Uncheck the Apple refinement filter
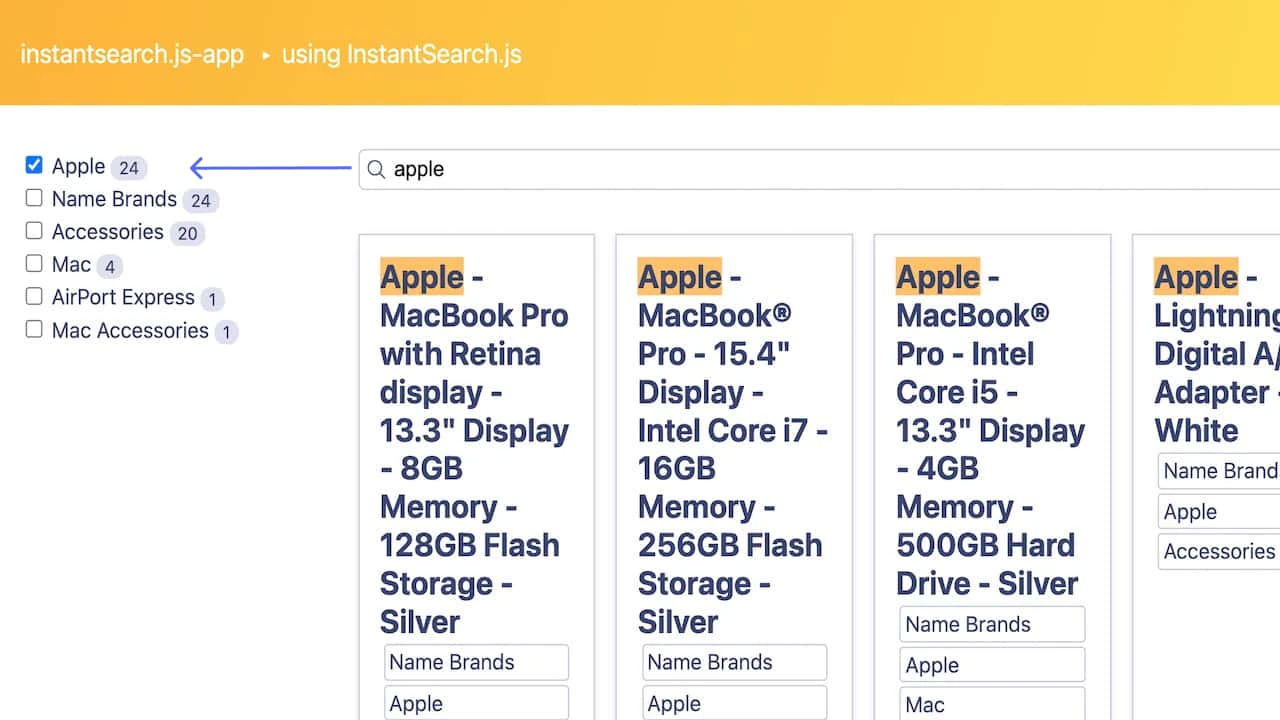The image size is (1280, 720). tap(33, 165)
